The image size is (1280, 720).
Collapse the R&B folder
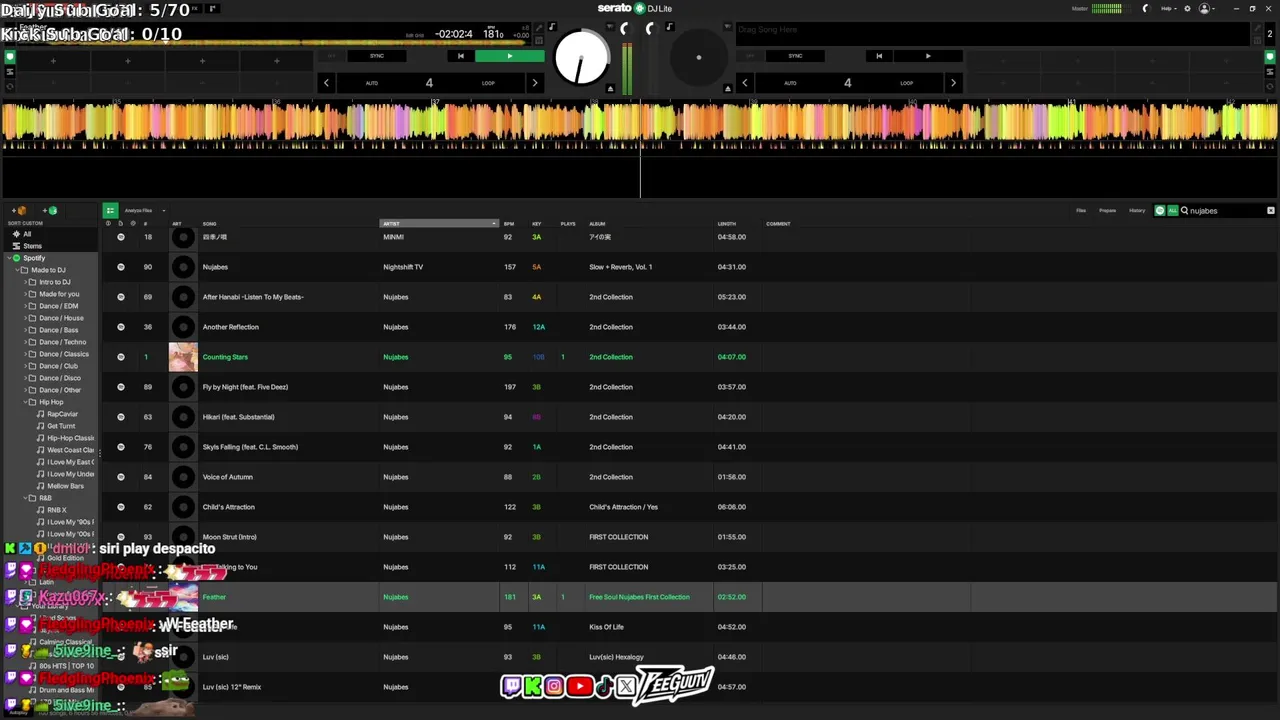coord(25,498)
